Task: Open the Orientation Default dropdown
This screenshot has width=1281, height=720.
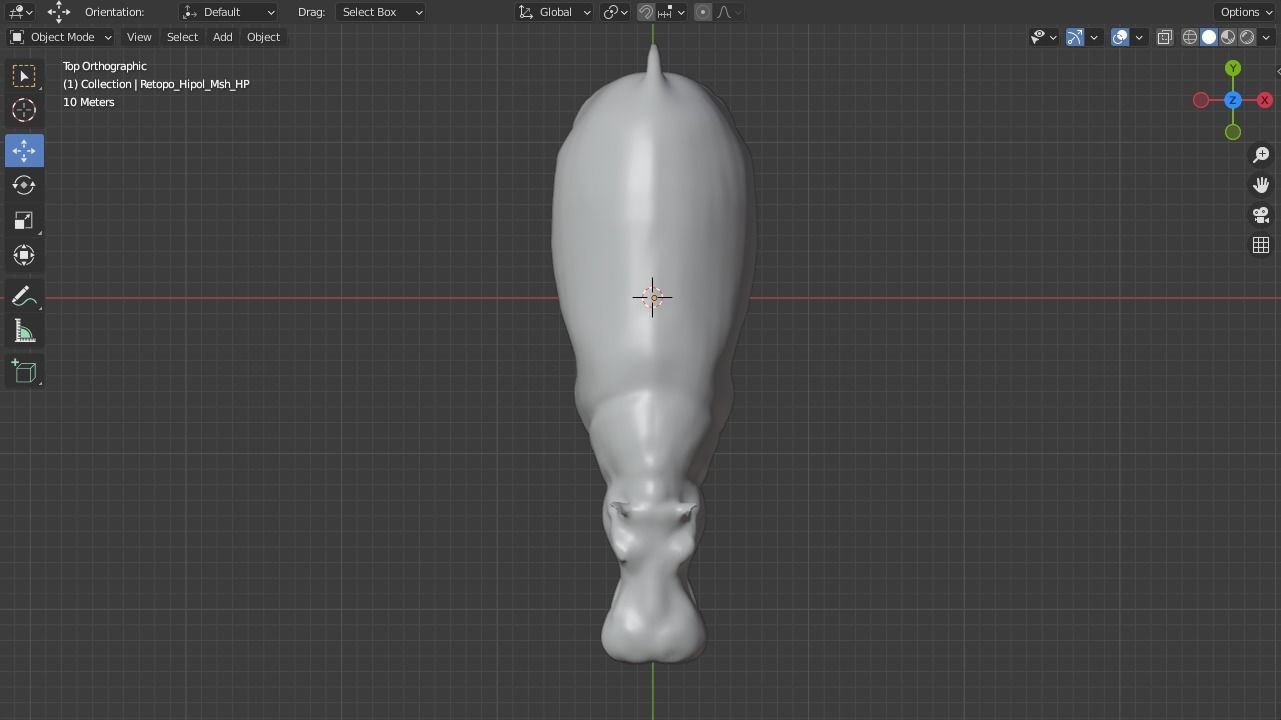Action: [229, 12]
